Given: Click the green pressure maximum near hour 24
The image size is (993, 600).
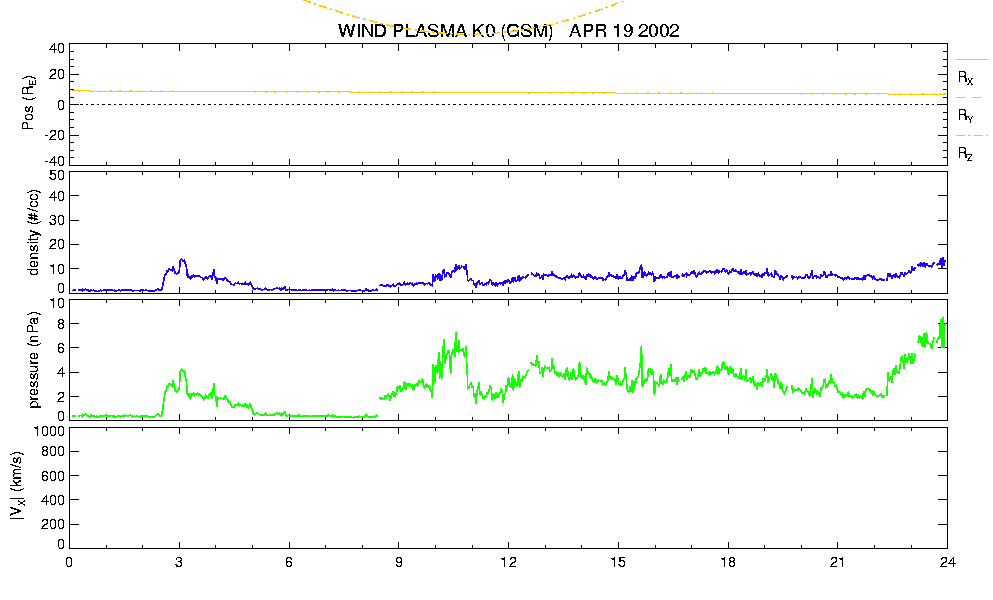Looking at the screenshot, I should click(943, 319).
